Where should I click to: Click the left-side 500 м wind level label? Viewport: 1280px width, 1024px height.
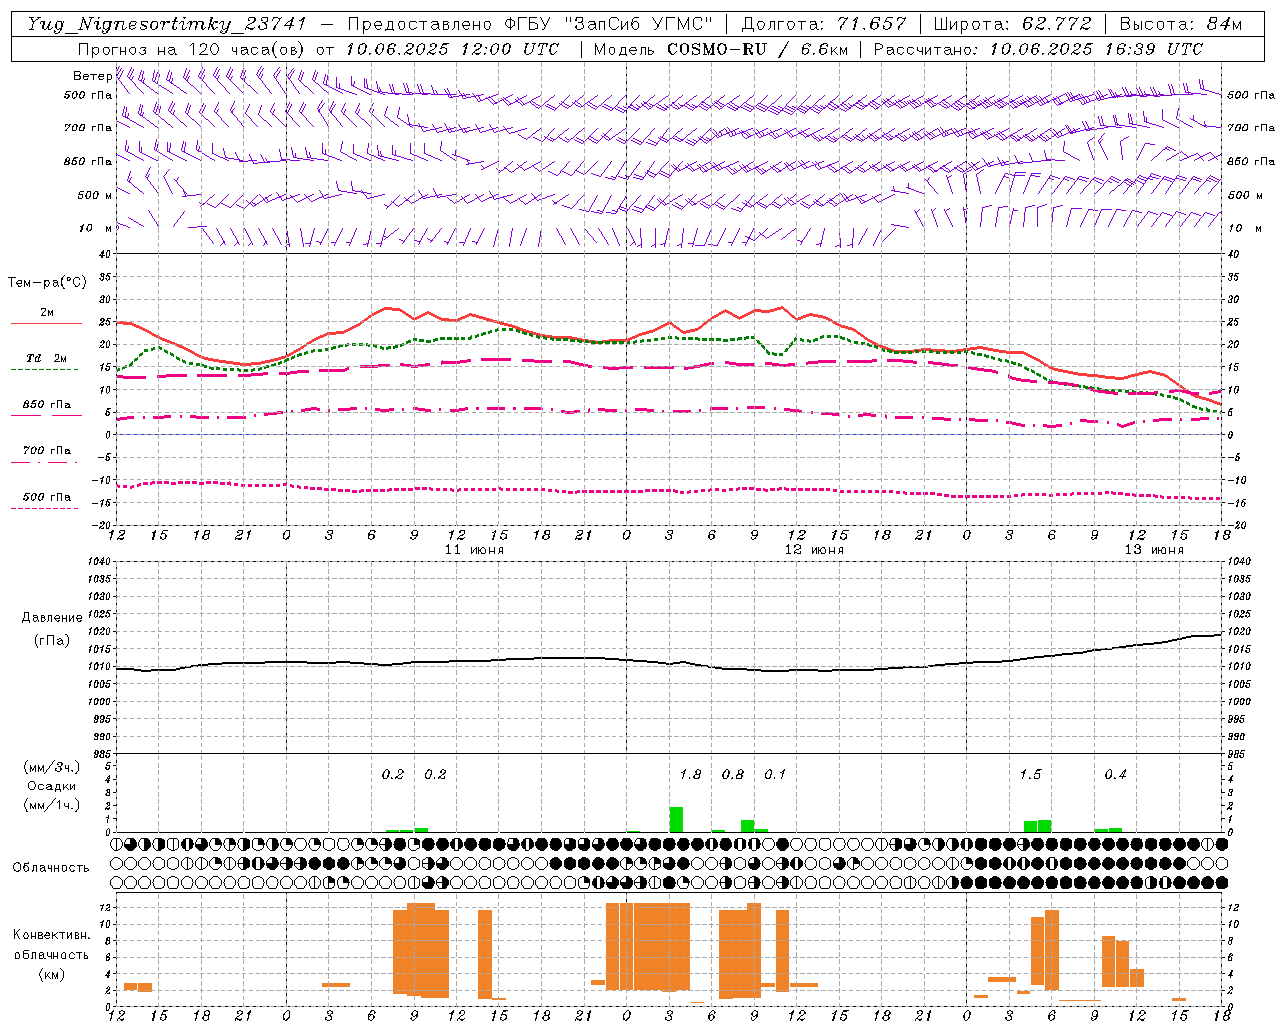click(95, 195)
